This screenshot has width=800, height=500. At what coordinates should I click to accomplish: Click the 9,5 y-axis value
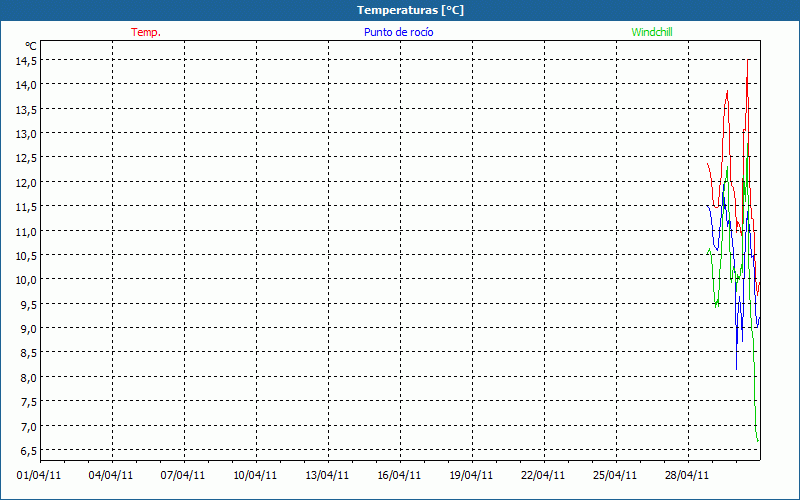pyautogui.click(x=29, y=305)
